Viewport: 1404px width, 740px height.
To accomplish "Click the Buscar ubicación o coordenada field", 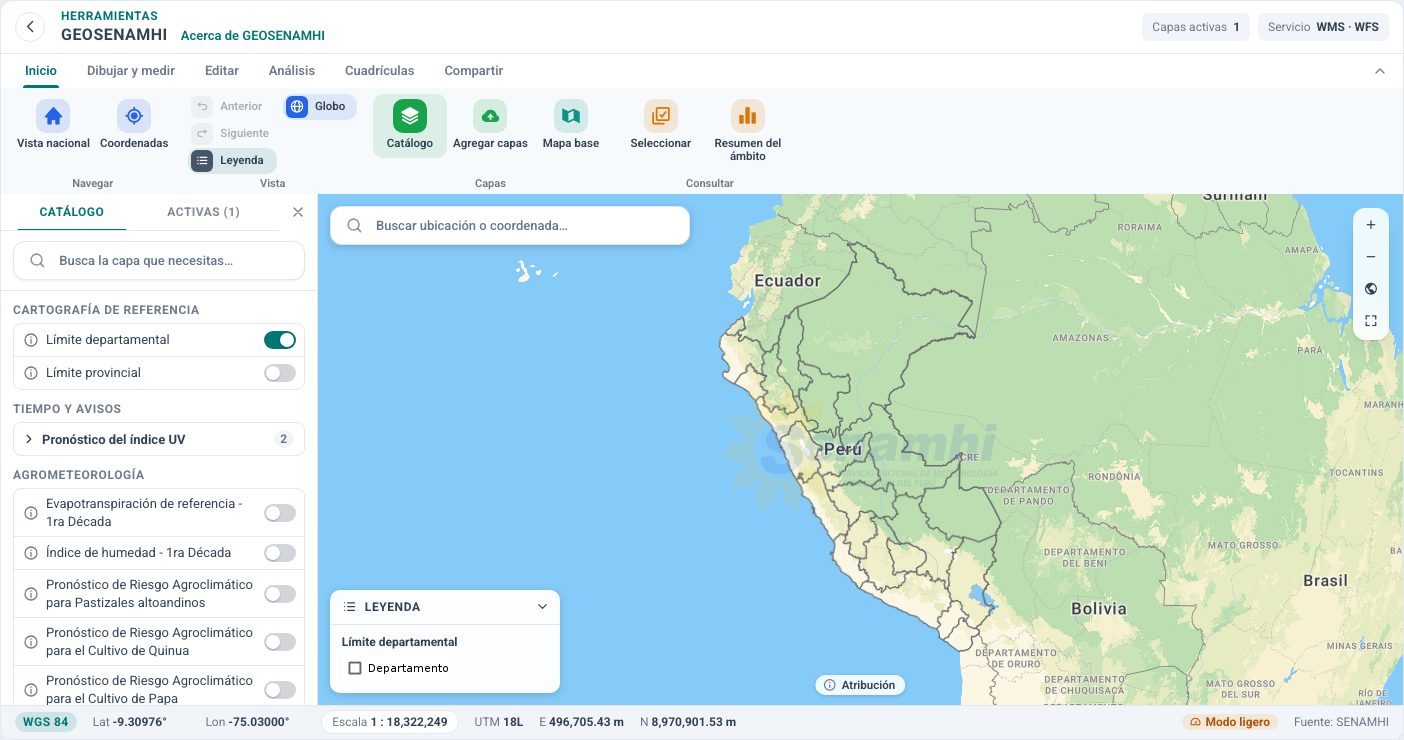I will pyautogui.click(x=510, y=226).
